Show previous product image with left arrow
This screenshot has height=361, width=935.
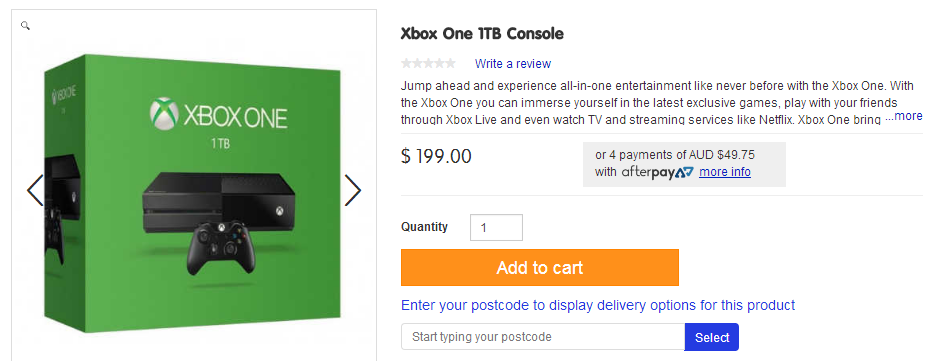point(35,190)
